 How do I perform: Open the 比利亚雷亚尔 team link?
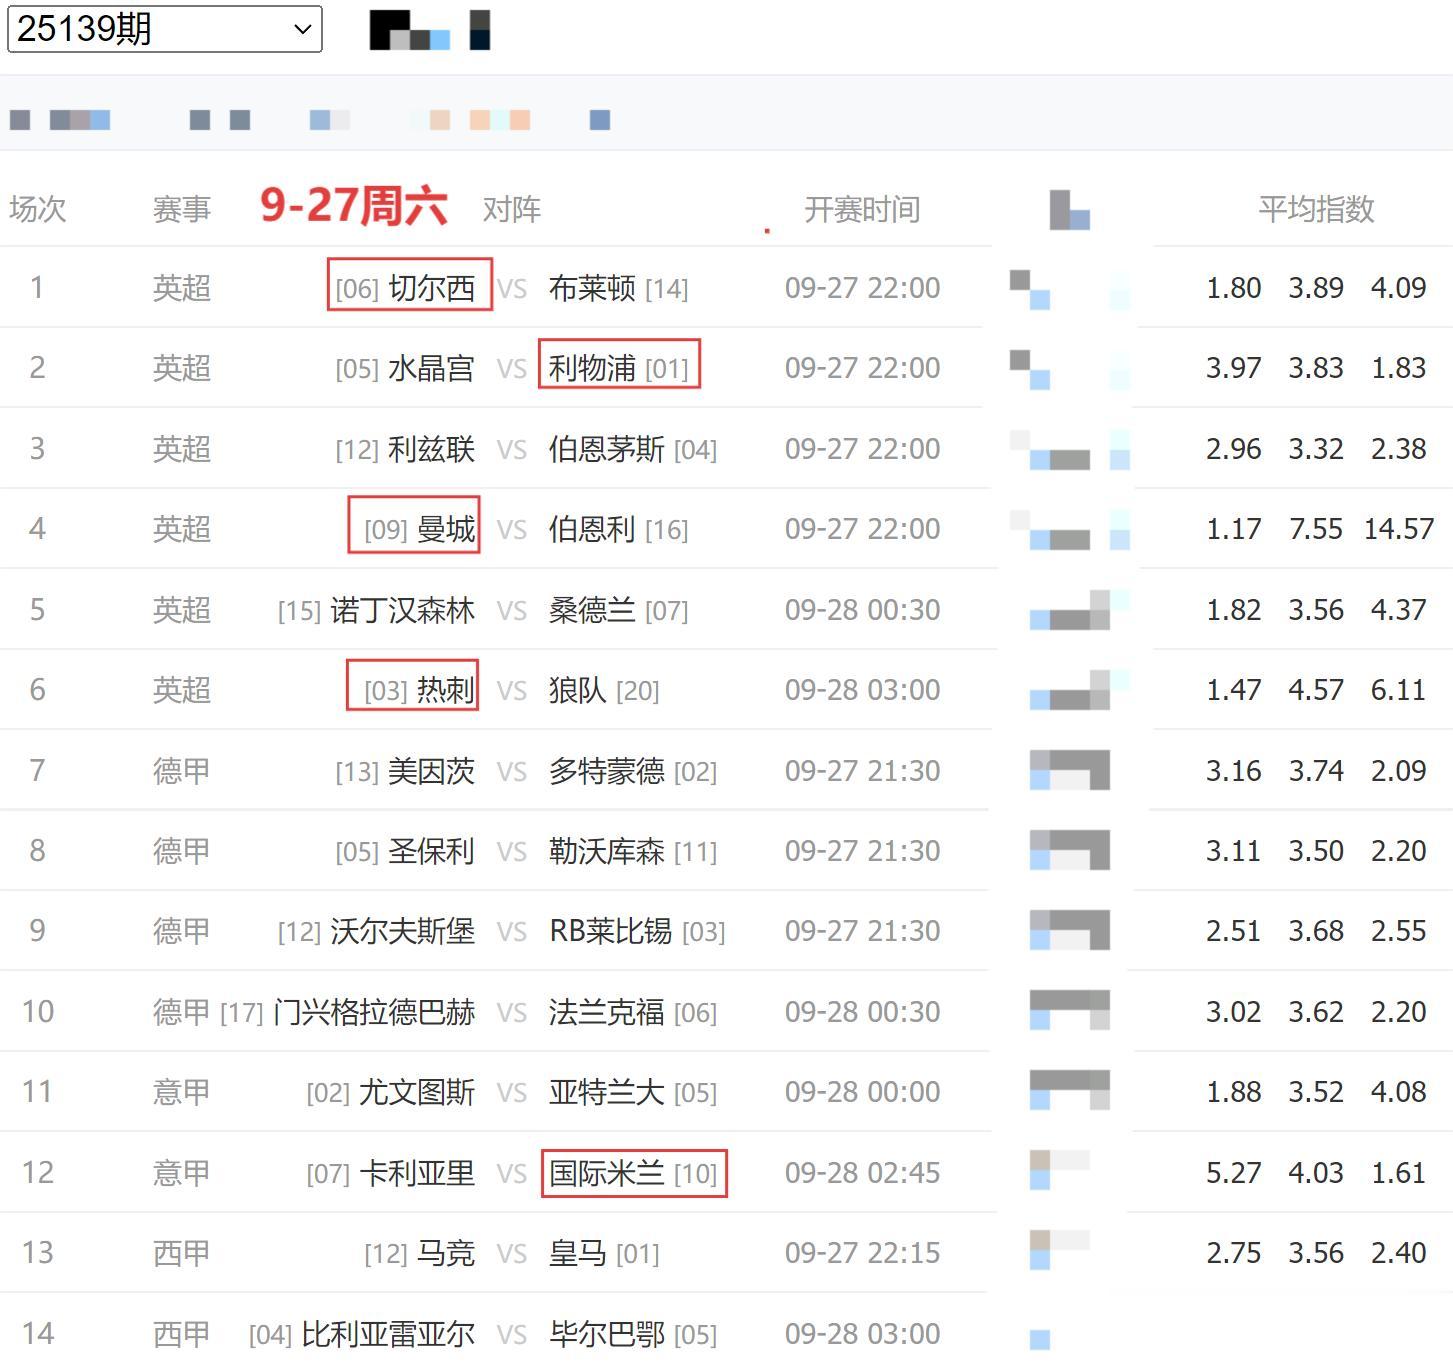[388, 1334]
